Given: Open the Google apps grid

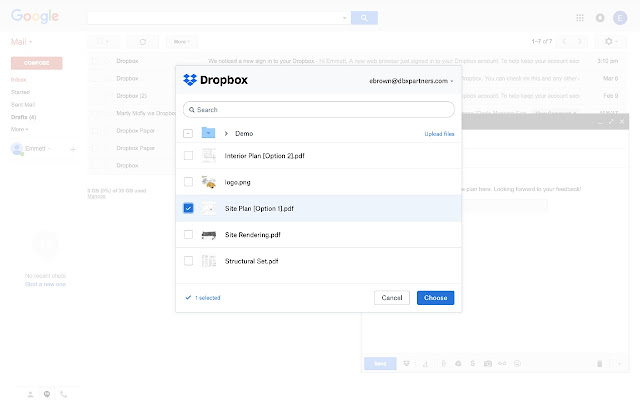Looking at the screenshot, I should pos(580,18).
